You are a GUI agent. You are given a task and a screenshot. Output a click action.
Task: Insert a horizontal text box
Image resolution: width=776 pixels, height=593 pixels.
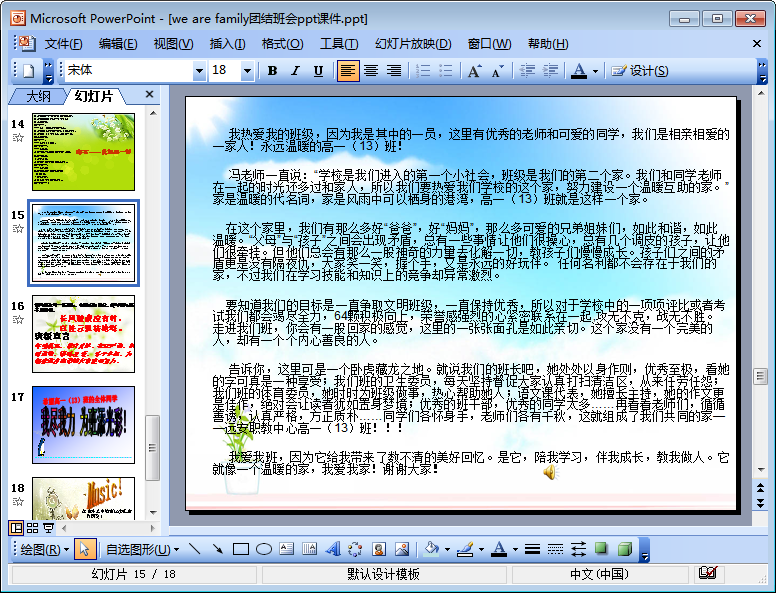[x=287, y=549]
